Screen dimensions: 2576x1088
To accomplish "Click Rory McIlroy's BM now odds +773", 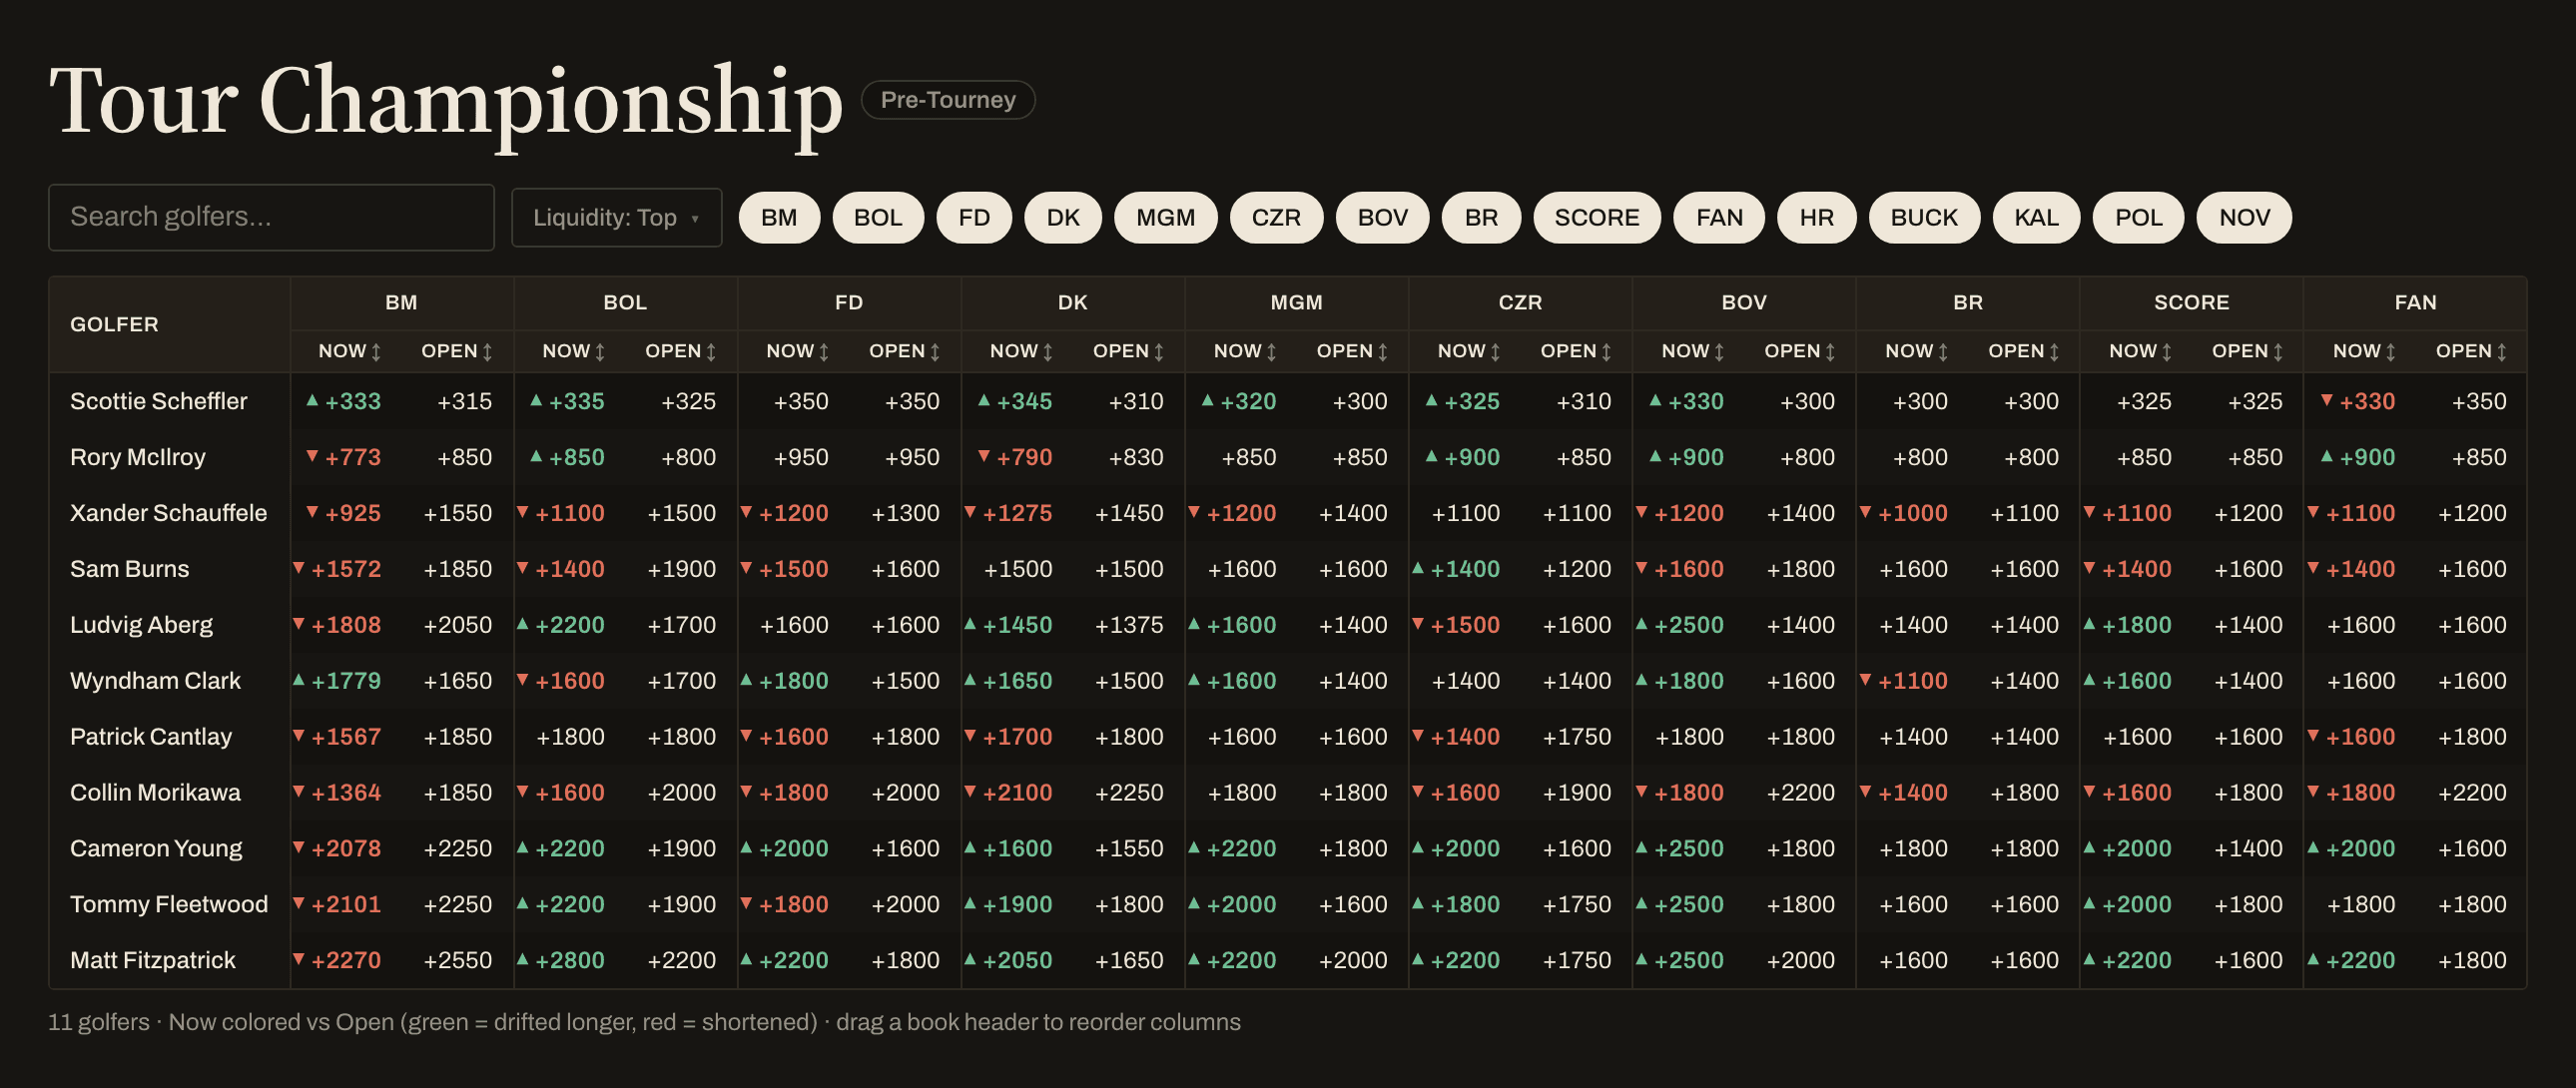I will [x=353, y=457].
